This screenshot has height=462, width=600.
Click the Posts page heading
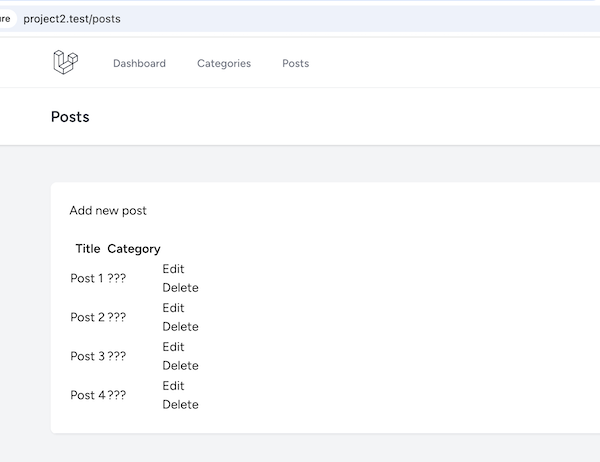point(70,117)
